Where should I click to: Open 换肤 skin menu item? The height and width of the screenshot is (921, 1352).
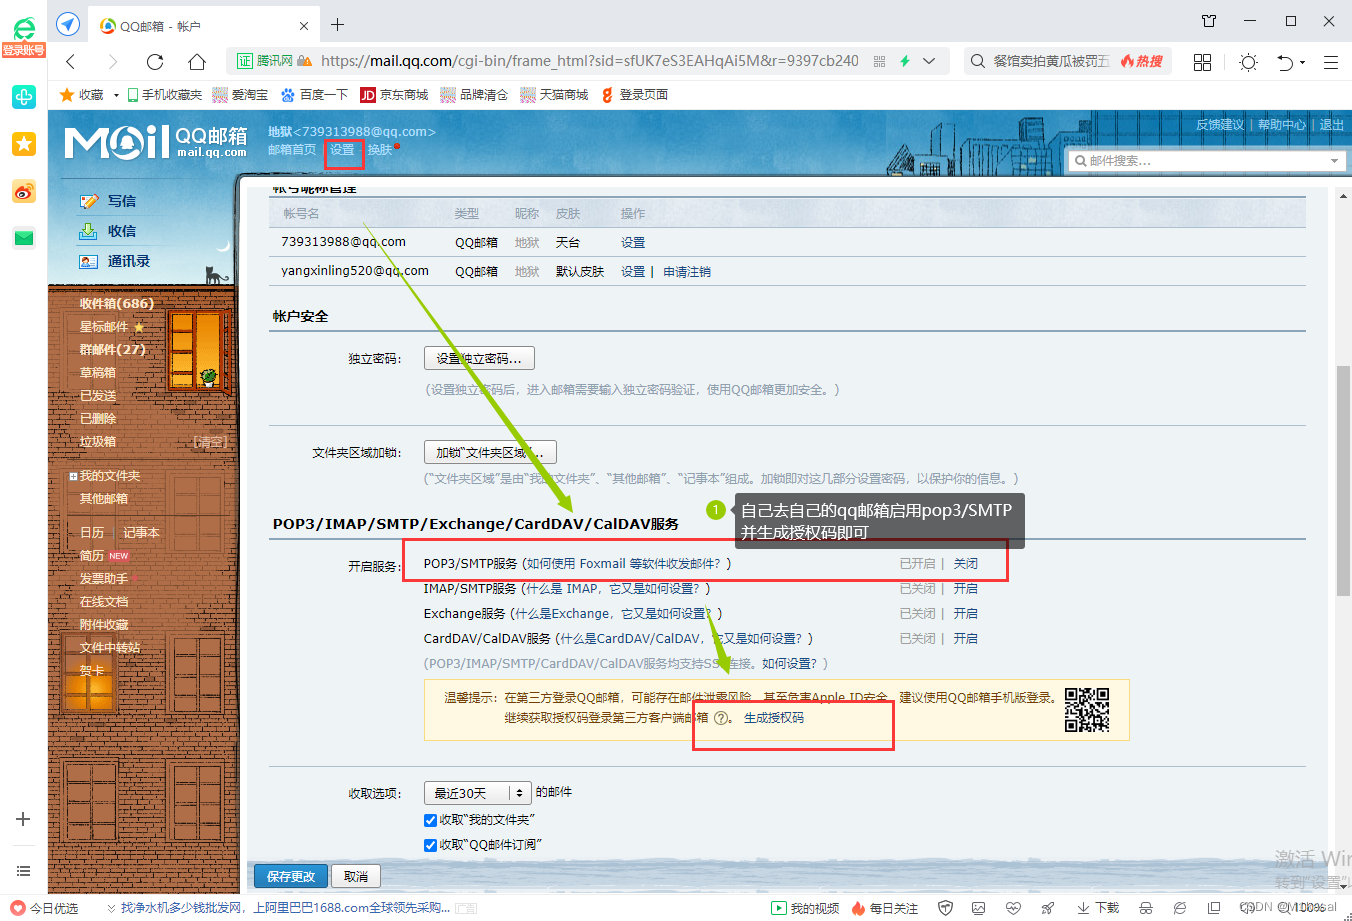pyautogui.click(x=380, y=150)
